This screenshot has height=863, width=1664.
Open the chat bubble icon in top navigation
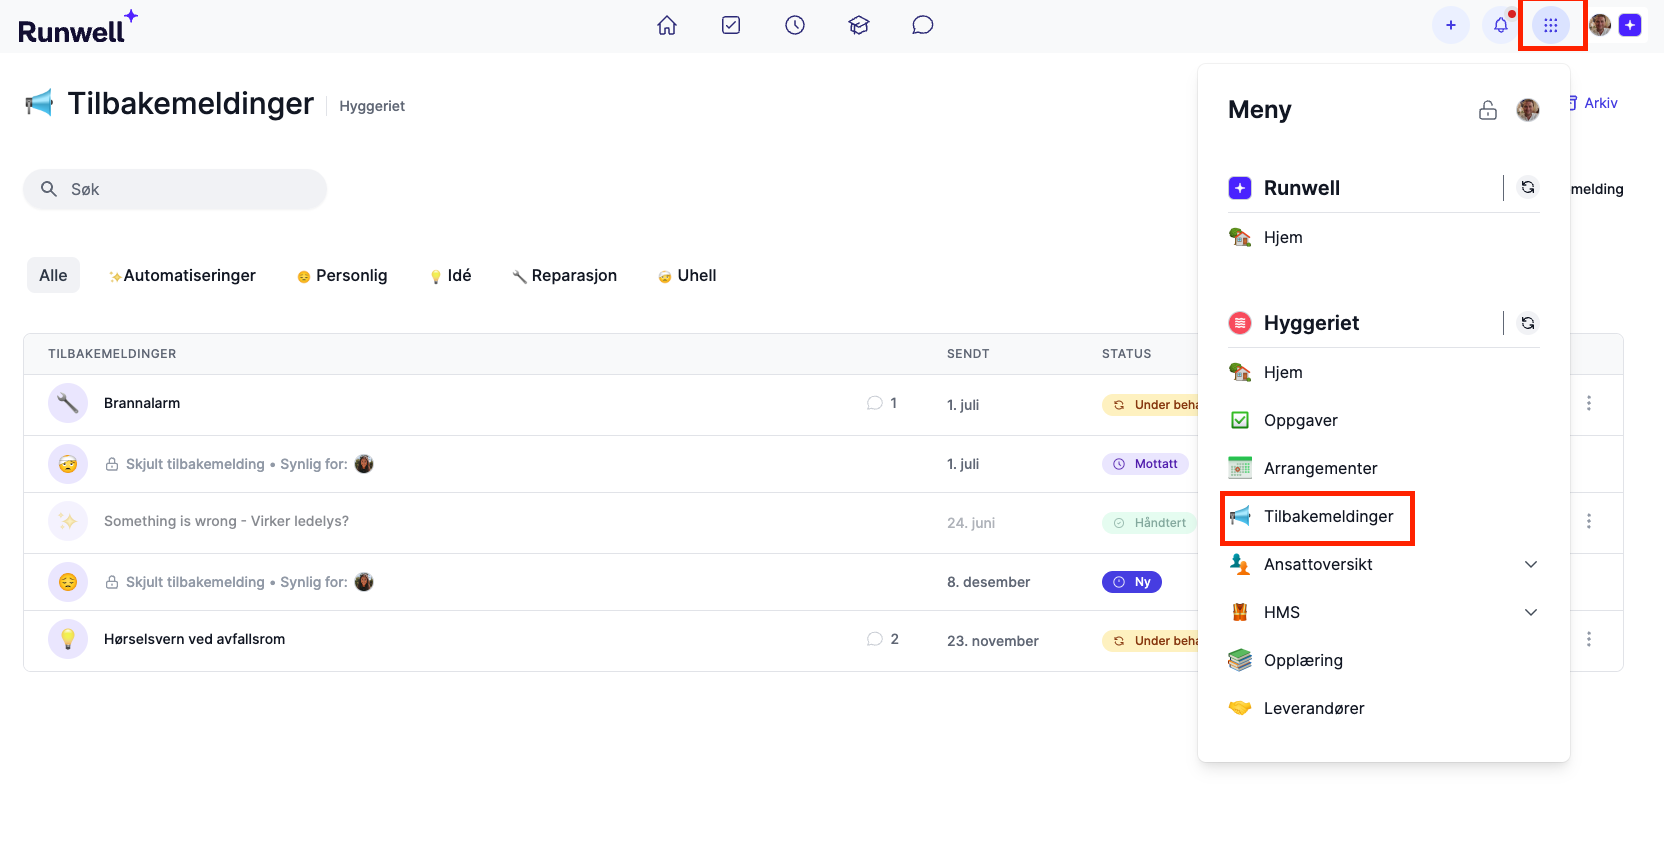pos(923,25)
